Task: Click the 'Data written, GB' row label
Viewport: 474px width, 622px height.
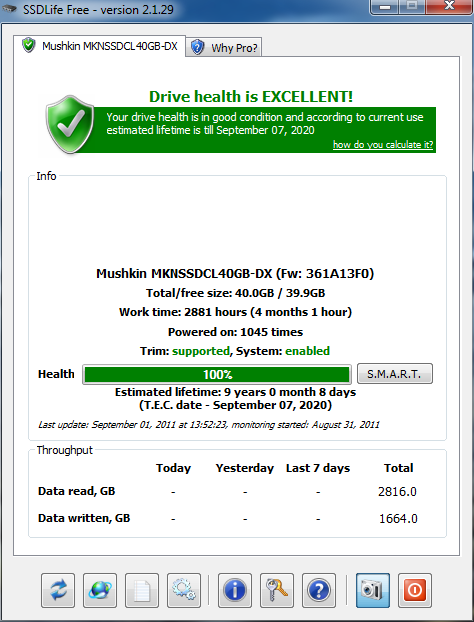Action: point(84,518)
